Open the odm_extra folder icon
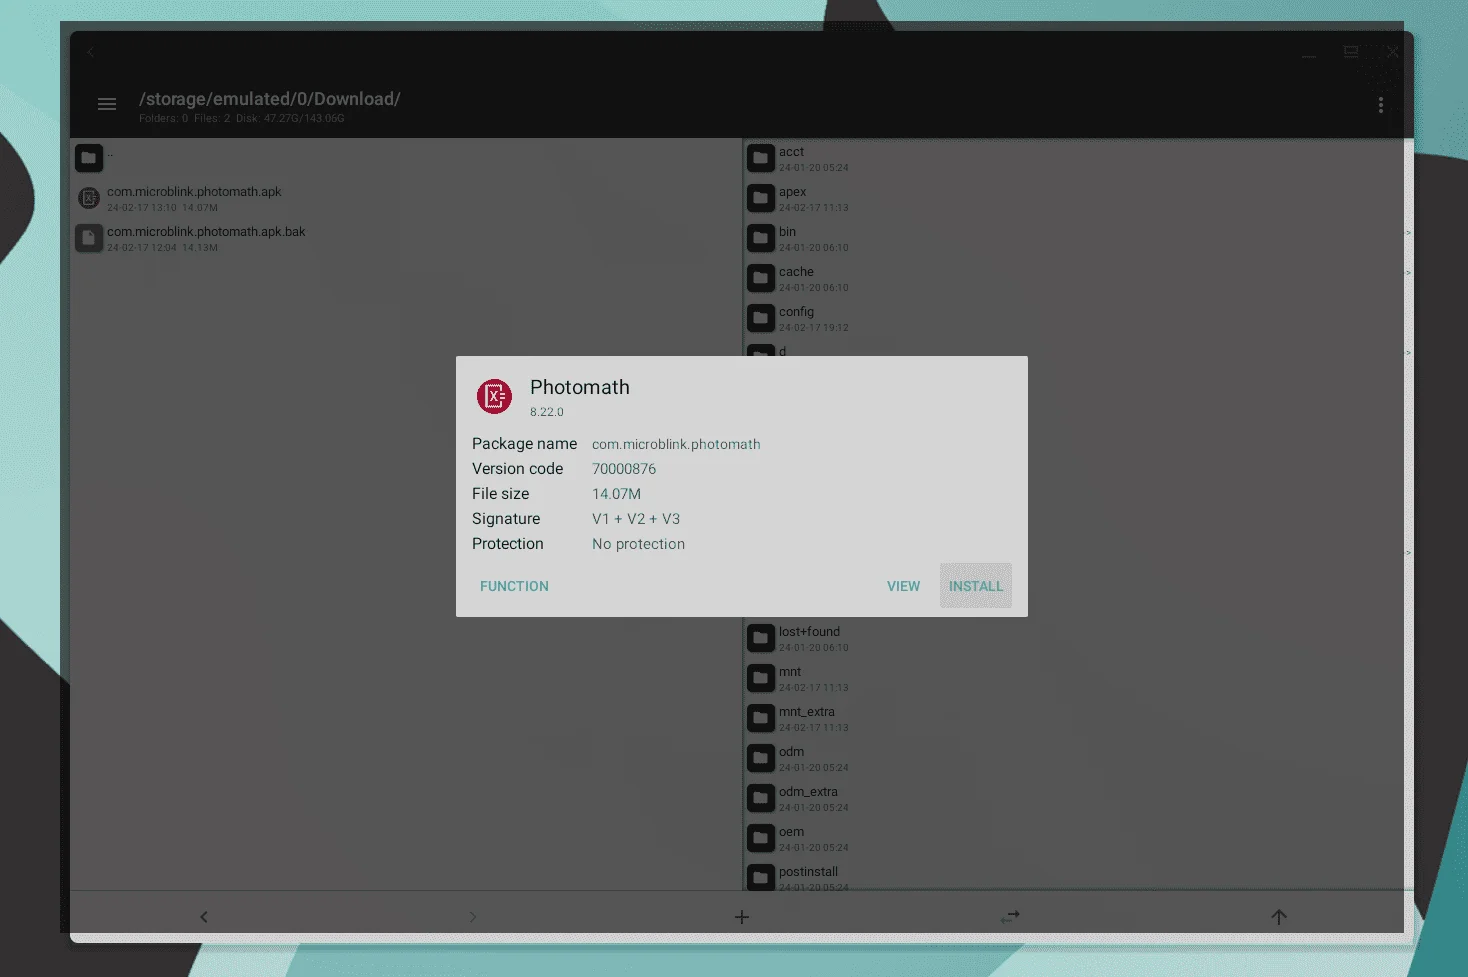The height and width of the screenshot is (977, 1468). [761, 798]
